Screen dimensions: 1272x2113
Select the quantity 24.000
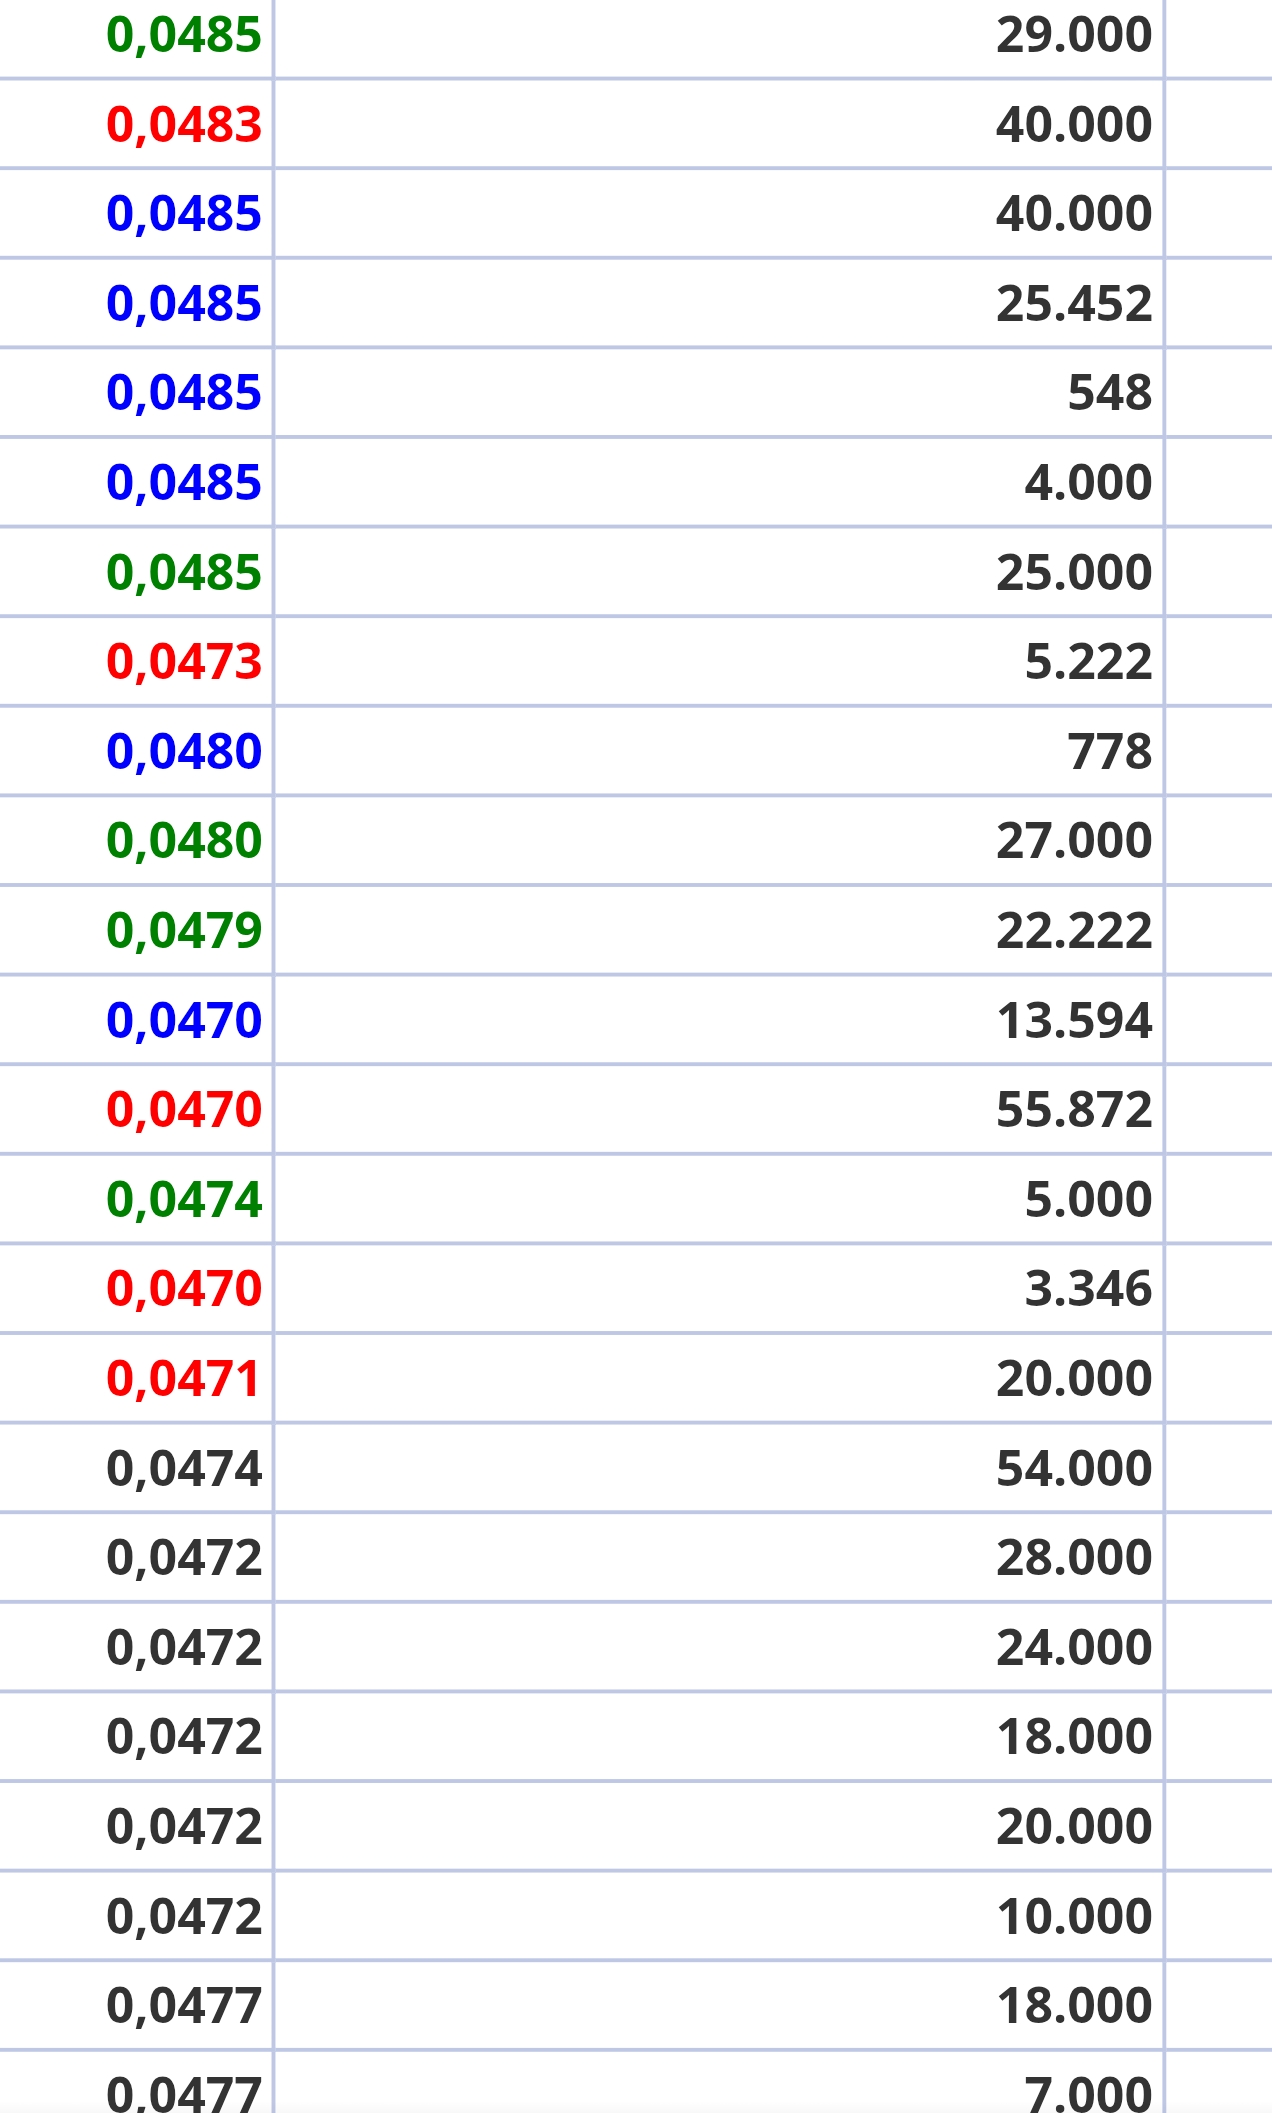1074,1647
